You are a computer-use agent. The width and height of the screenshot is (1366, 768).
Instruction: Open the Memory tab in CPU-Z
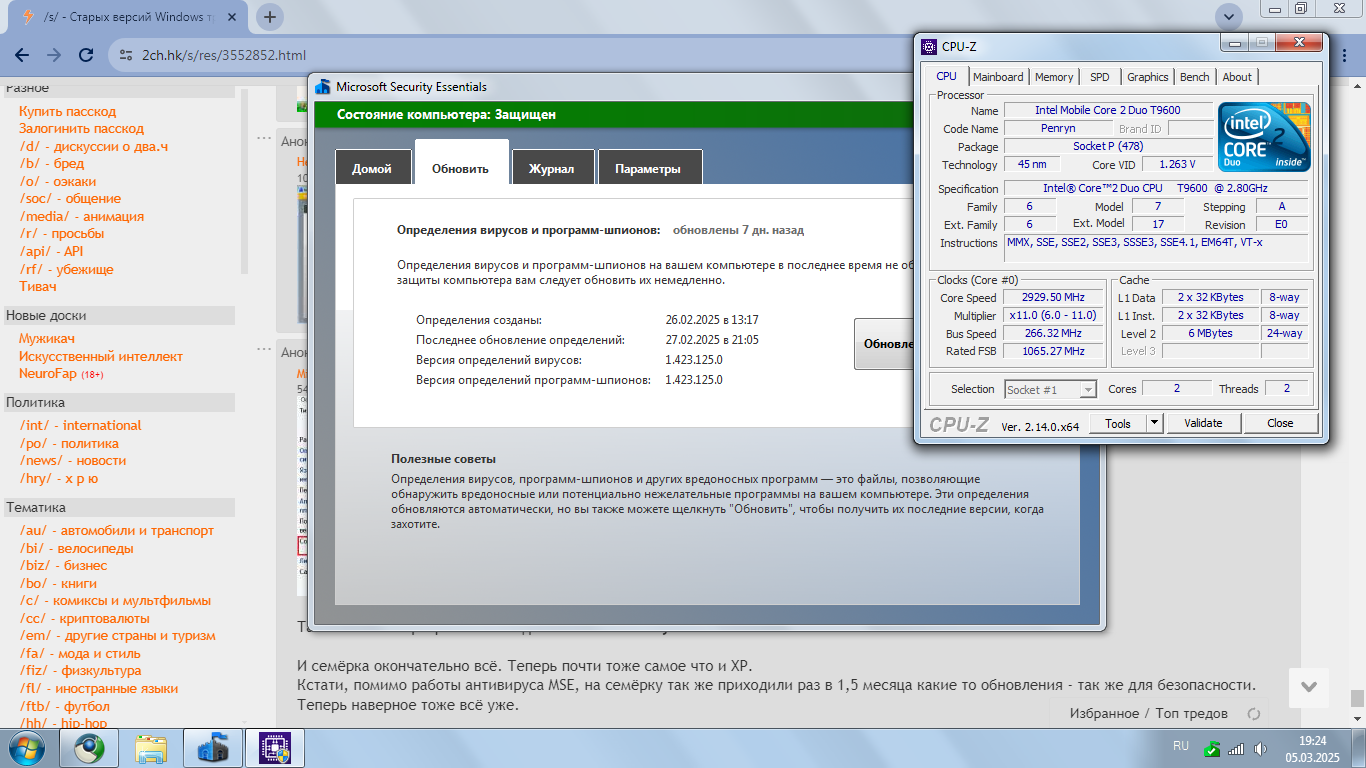point(1054,77)
